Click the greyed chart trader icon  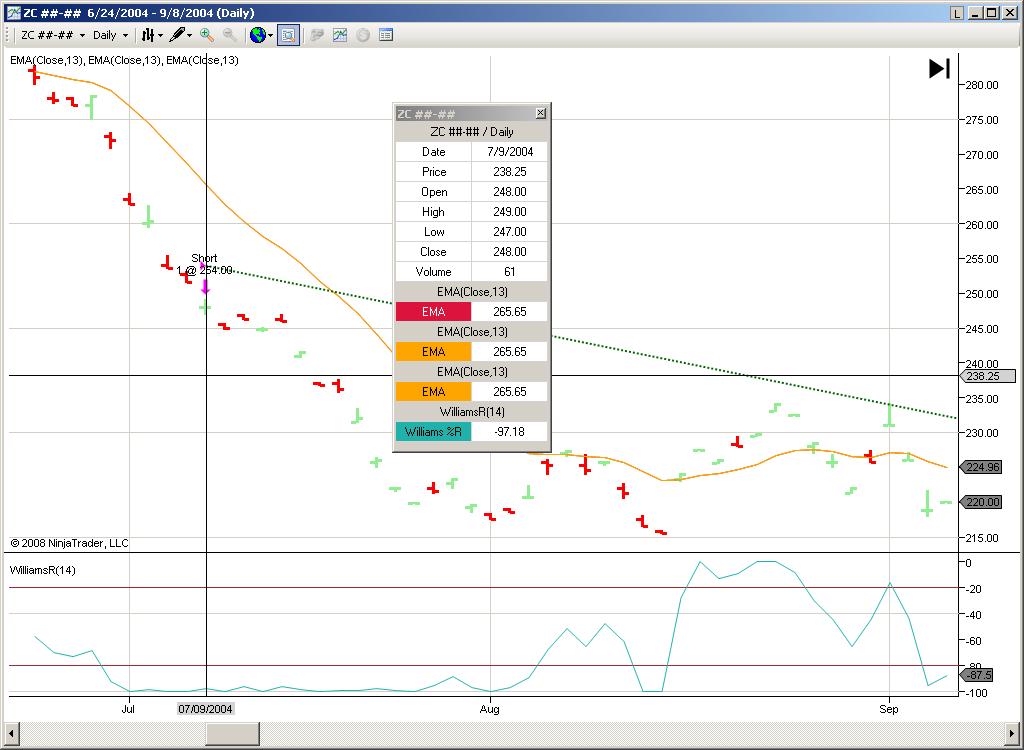(317, 35)
